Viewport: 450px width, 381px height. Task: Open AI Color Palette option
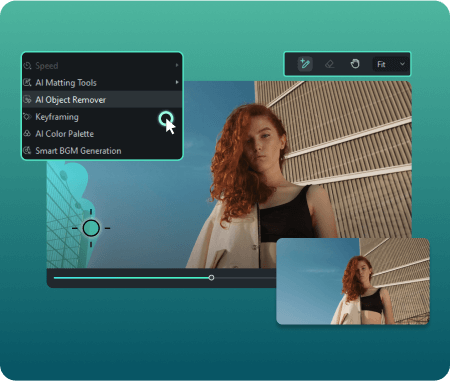[x=102, y=134]
